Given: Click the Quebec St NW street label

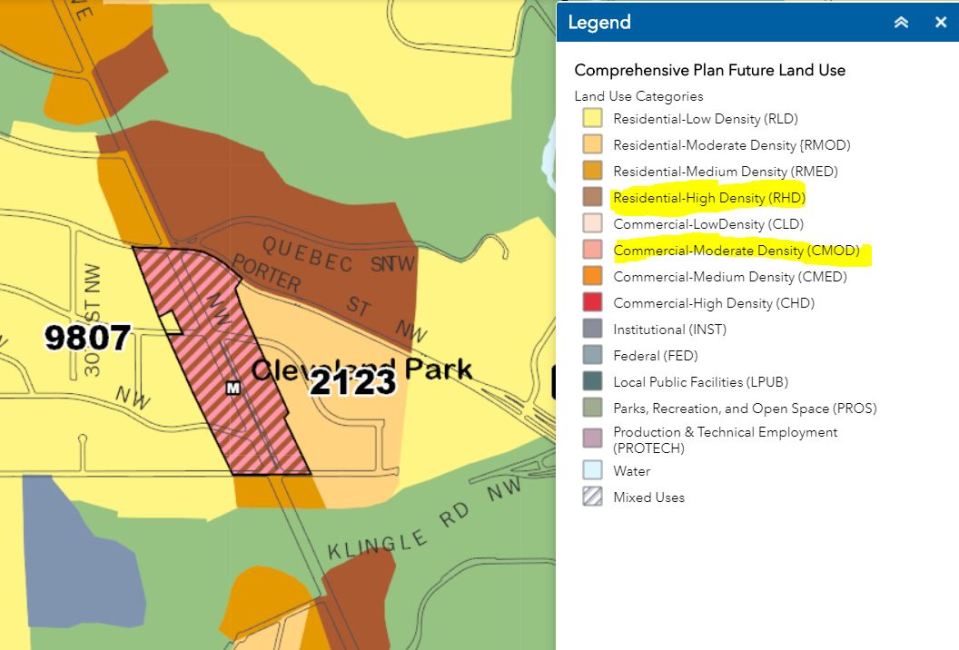Looking at the screenshot, I should (335, 255).
